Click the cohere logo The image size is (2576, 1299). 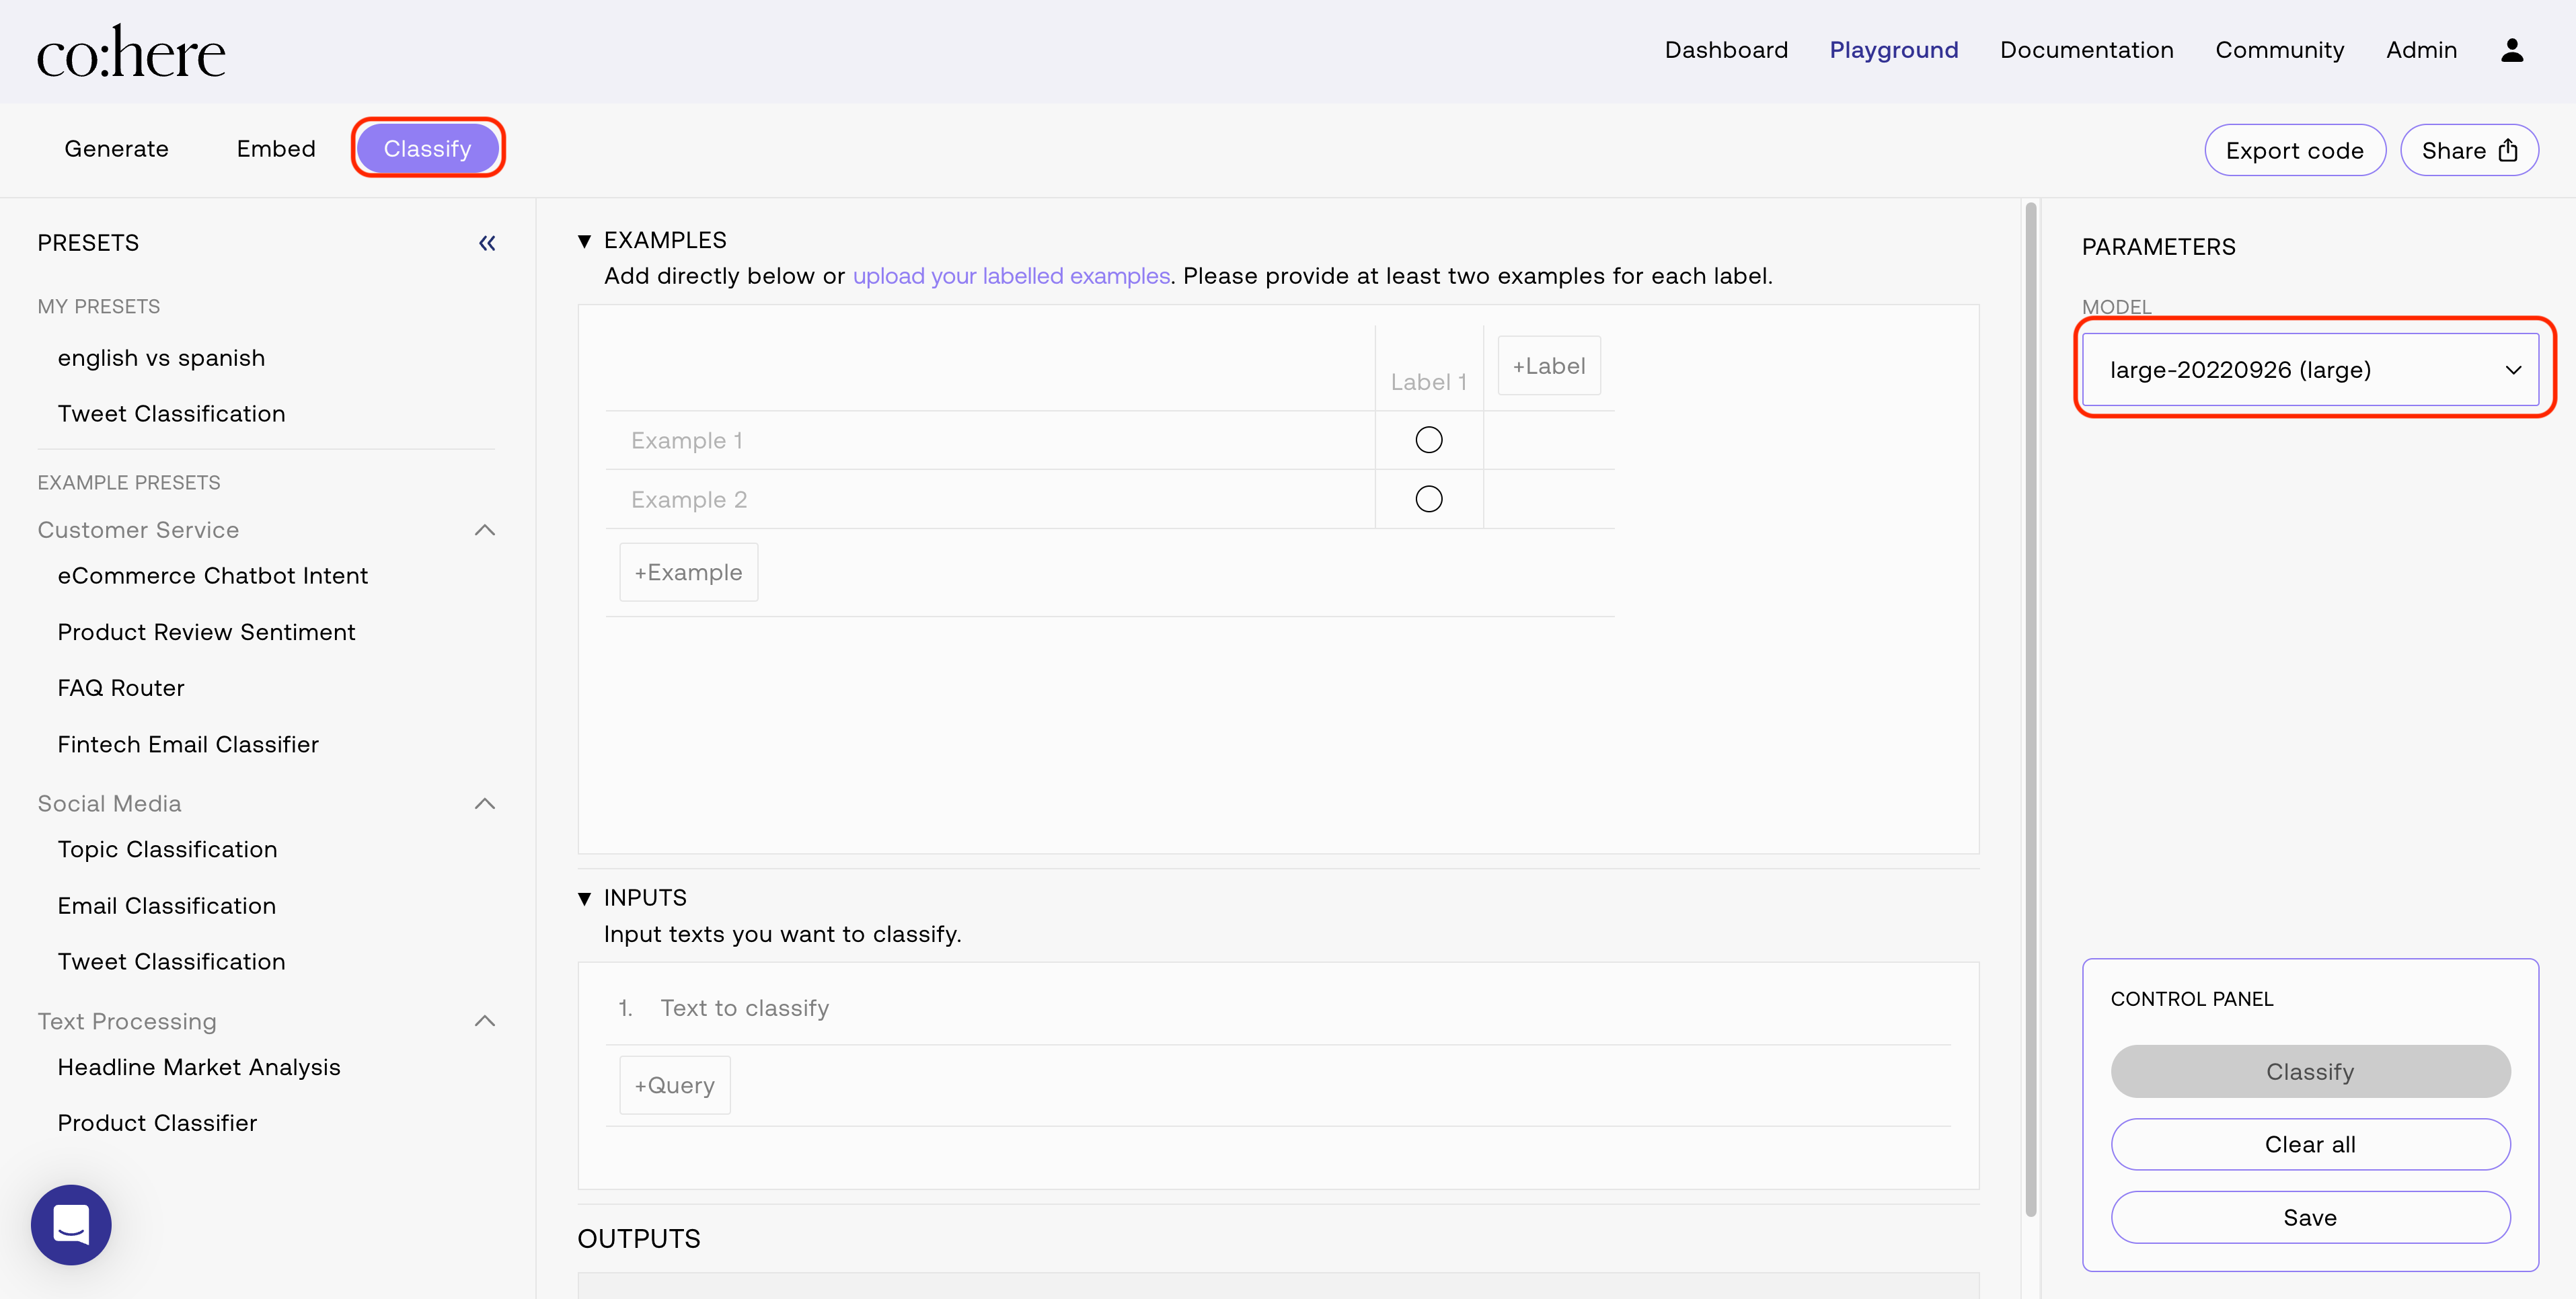click(131, 52)
